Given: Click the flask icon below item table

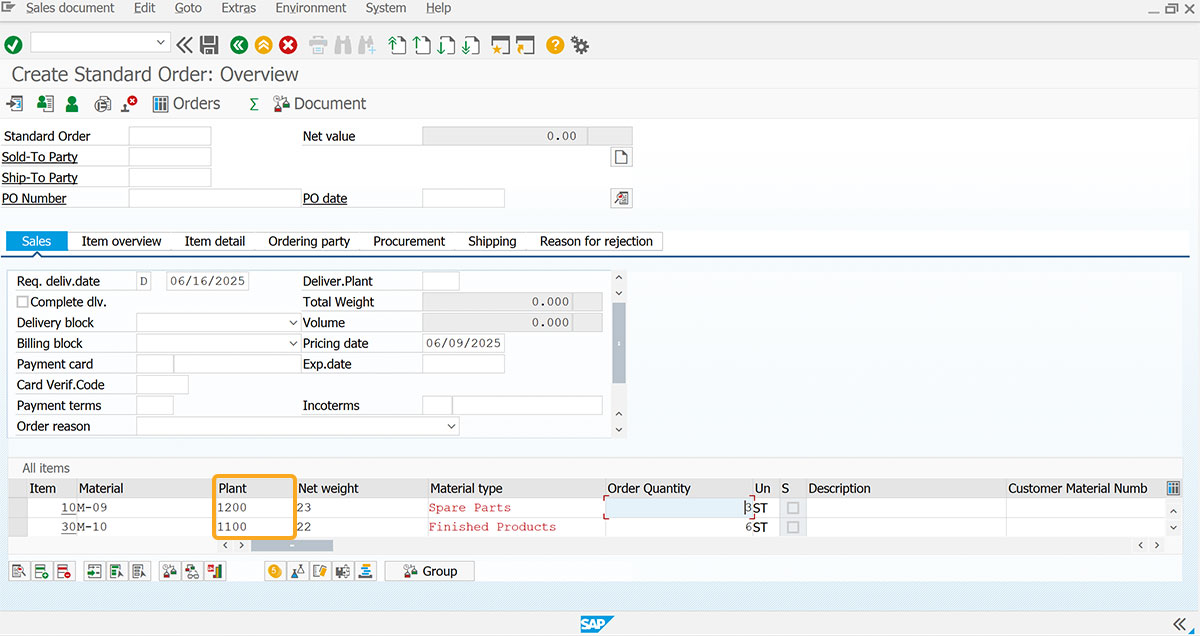Looking at the screenshot, I should coord(297,571).
